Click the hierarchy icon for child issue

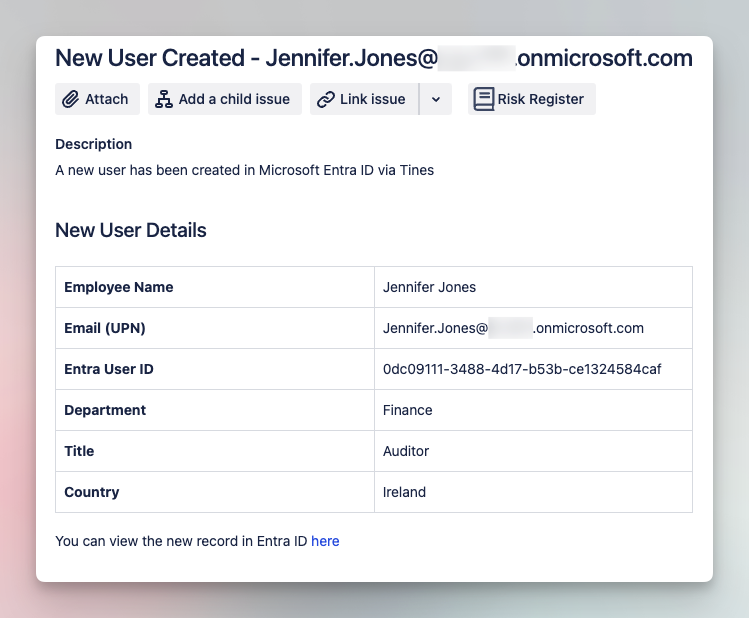pos(164,99)
